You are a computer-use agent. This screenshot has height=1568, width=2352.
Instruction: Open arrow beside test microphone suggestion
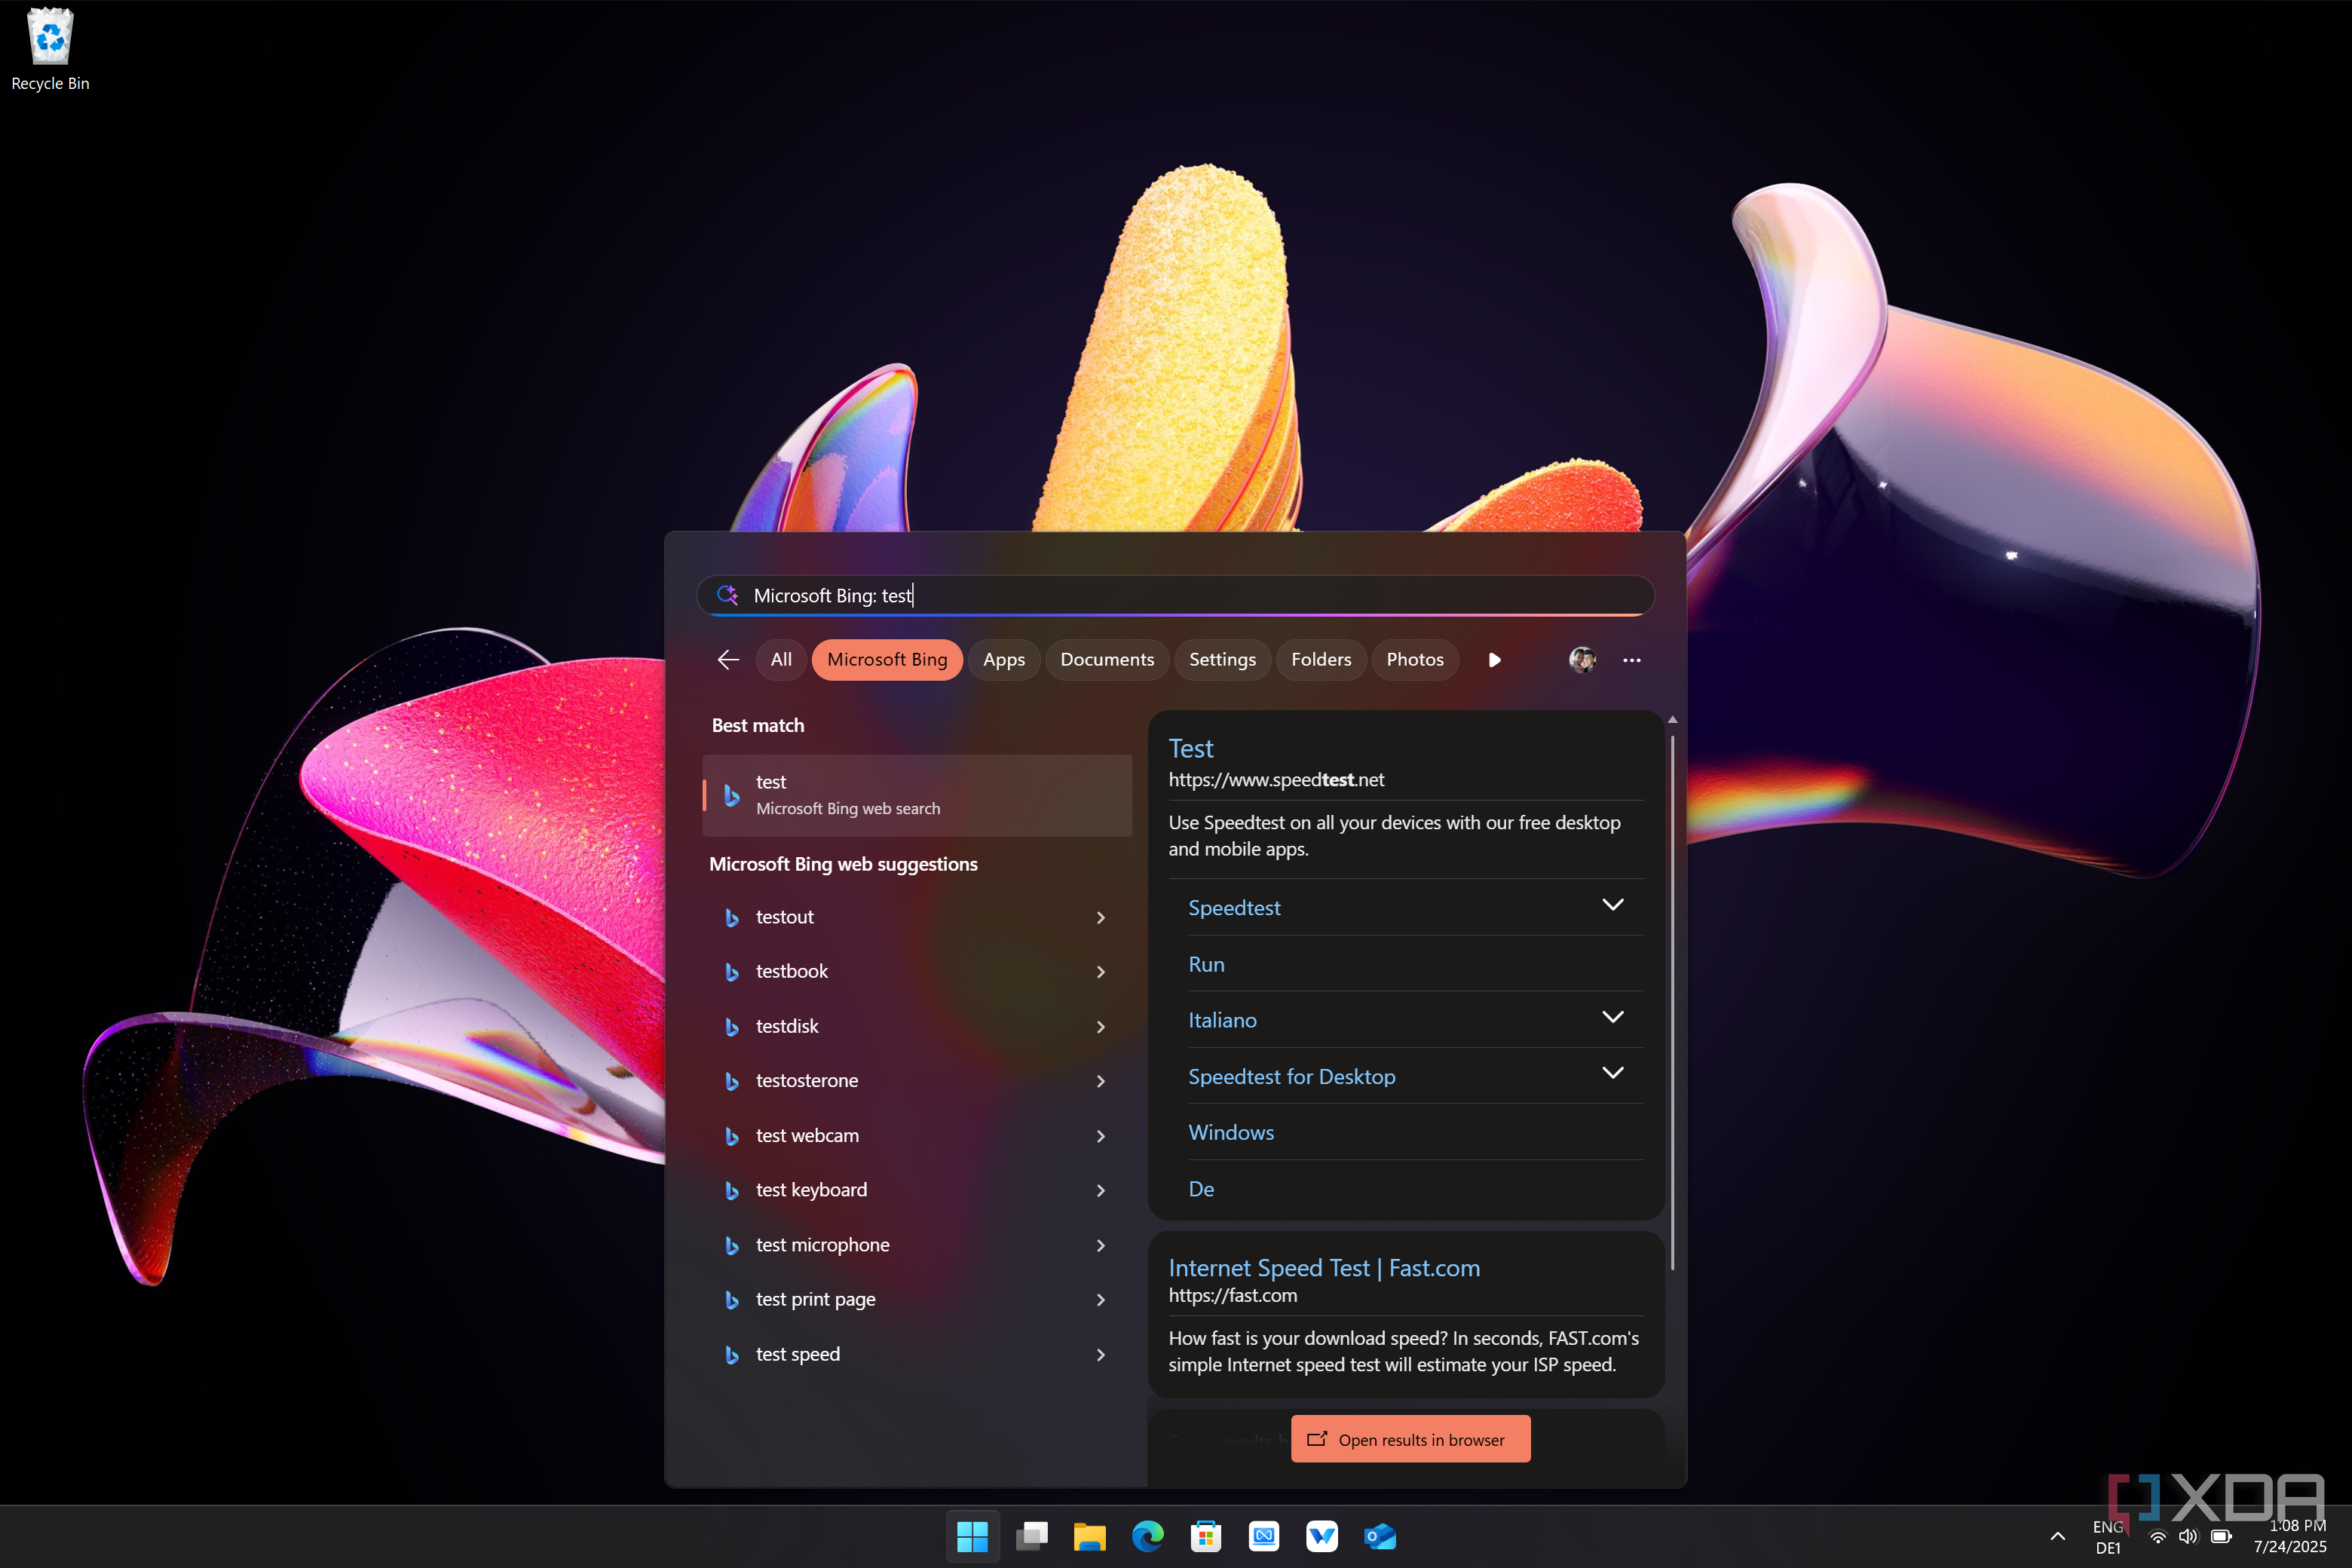click(1101, 1245)
